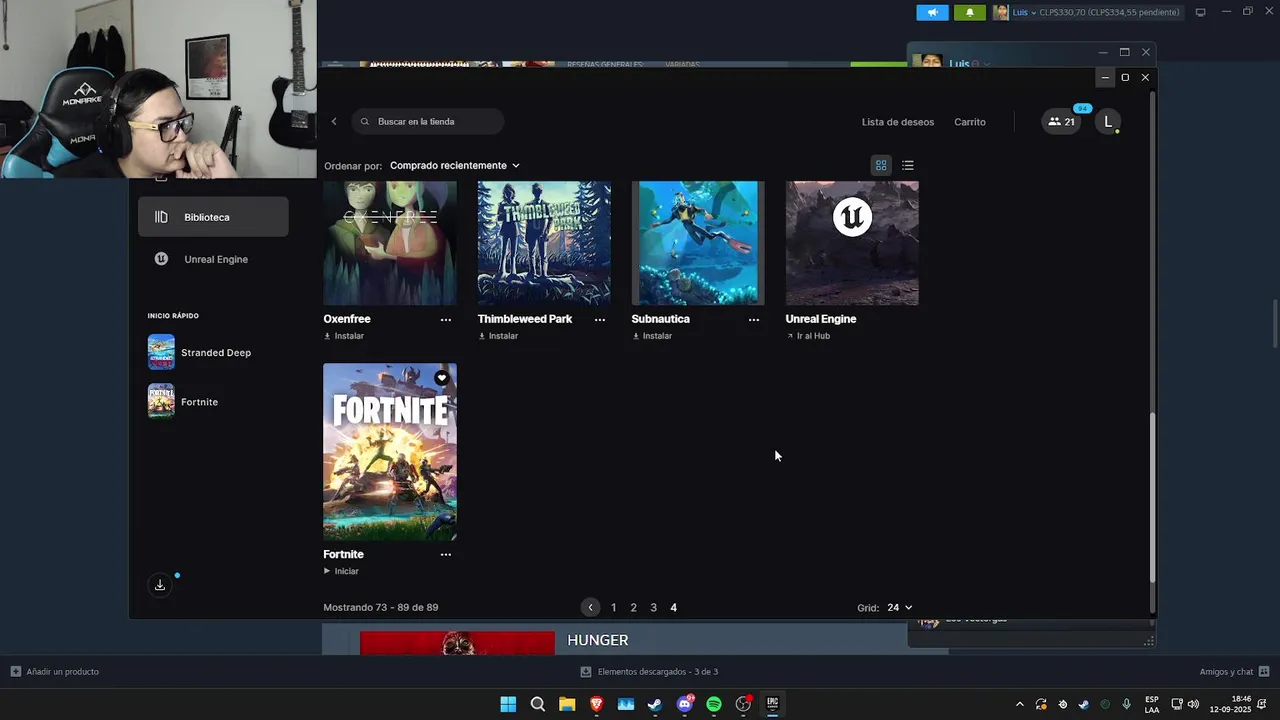Viewport: 1280px width, 720px height.
Task: Click the search field Buscar en la tienda
Action: point(428,122)
